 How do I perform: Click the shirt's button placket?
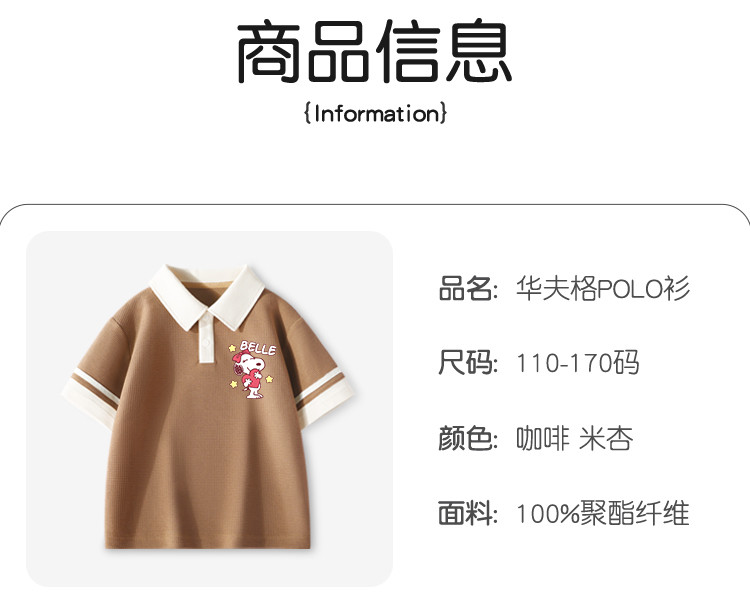(x=206, y=337)
